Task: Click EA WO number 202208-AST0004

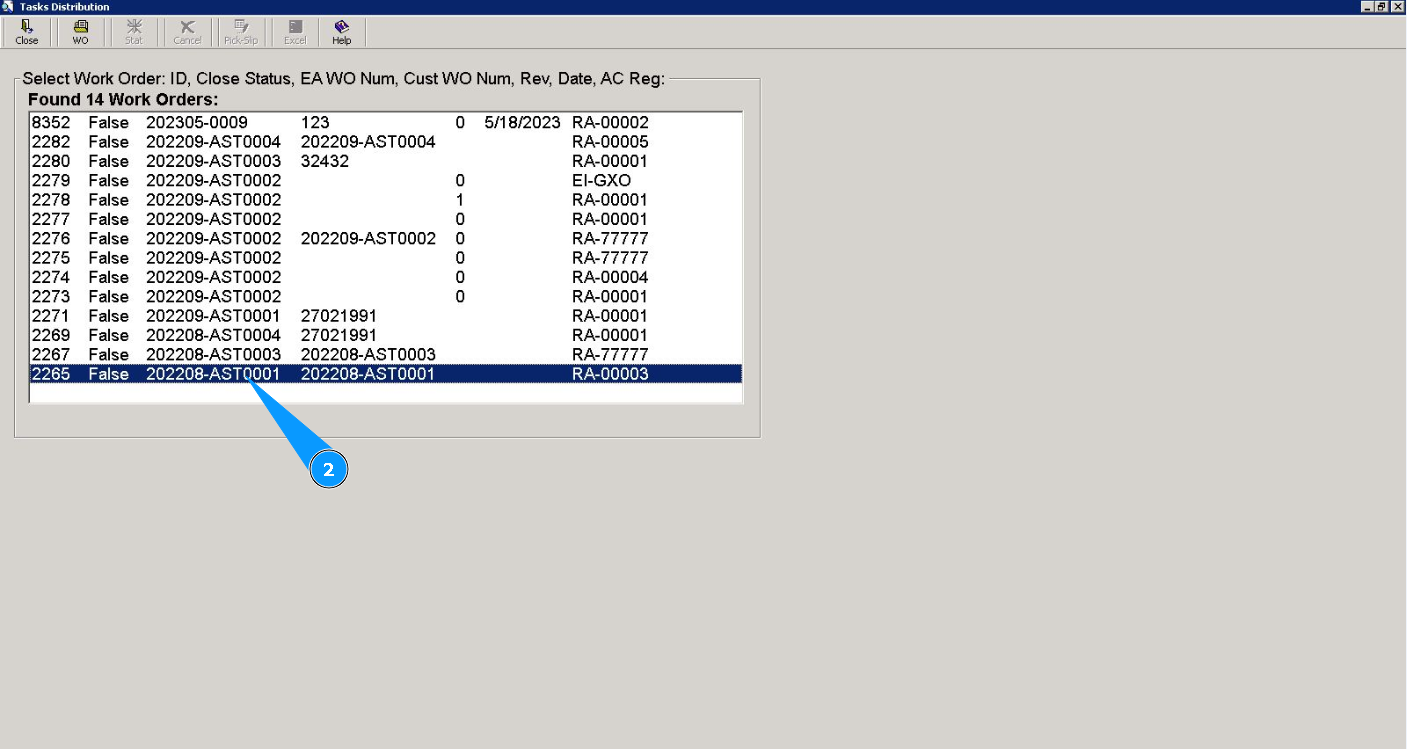Action: point(214,335)
